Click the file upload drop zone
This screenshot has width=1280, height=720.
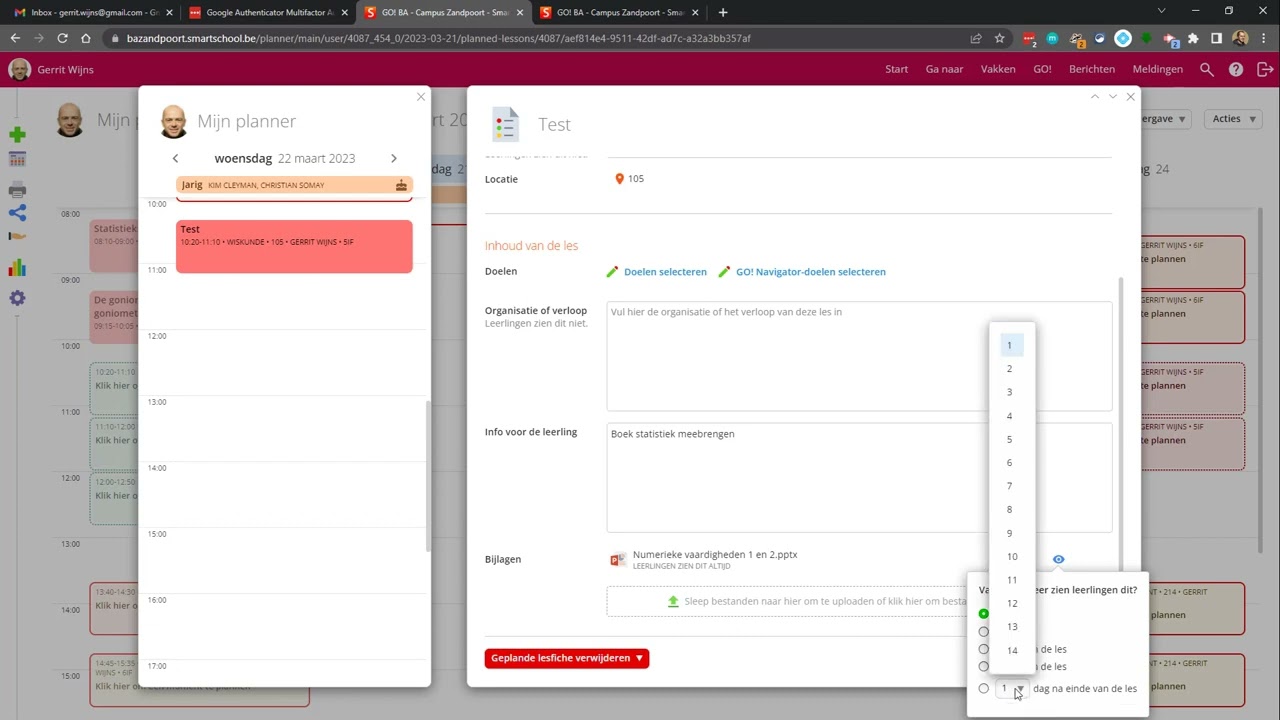[786, 601]
